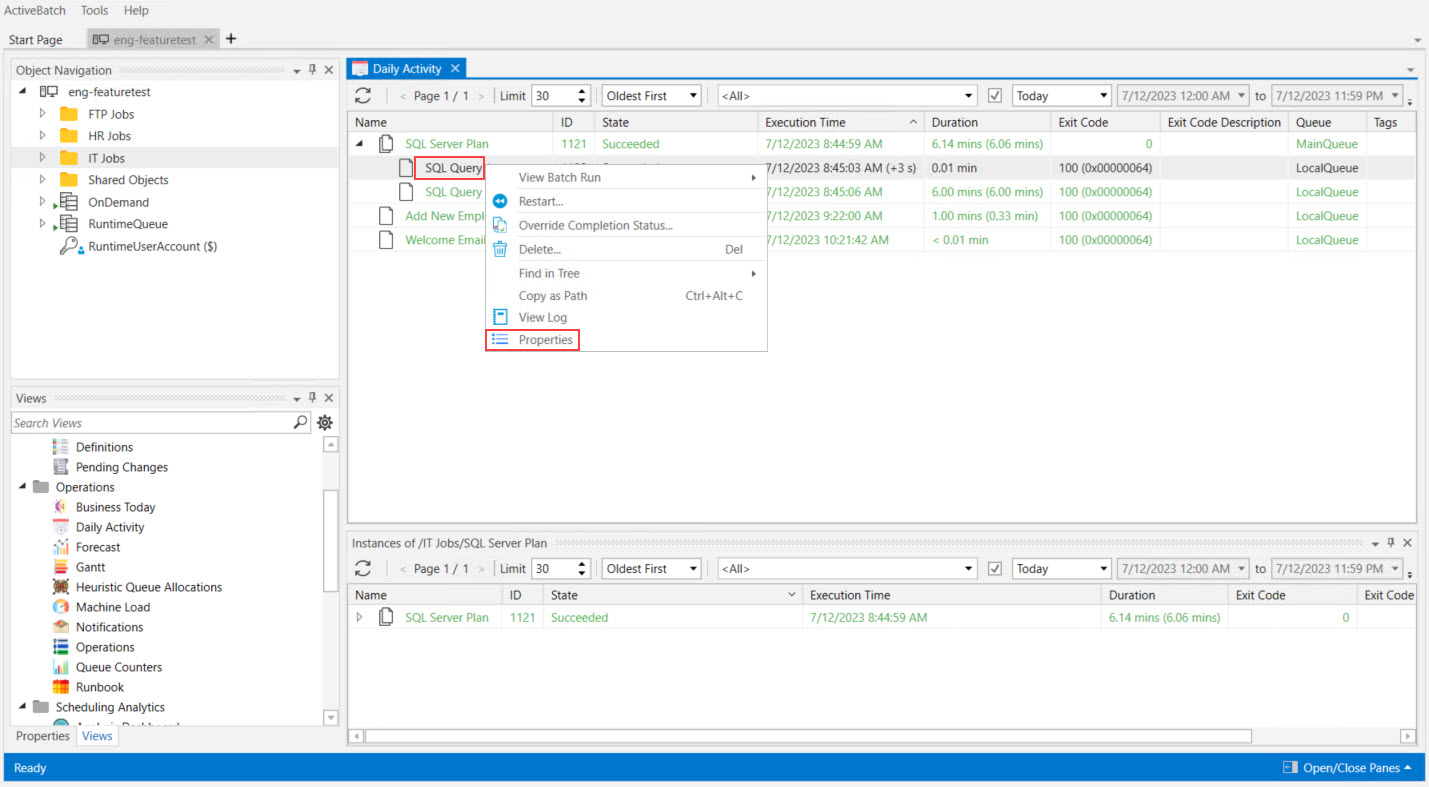Click the Views search settings gear icon
The height and width of the screenshot is (787, 1429).
[x=325, y=423]
